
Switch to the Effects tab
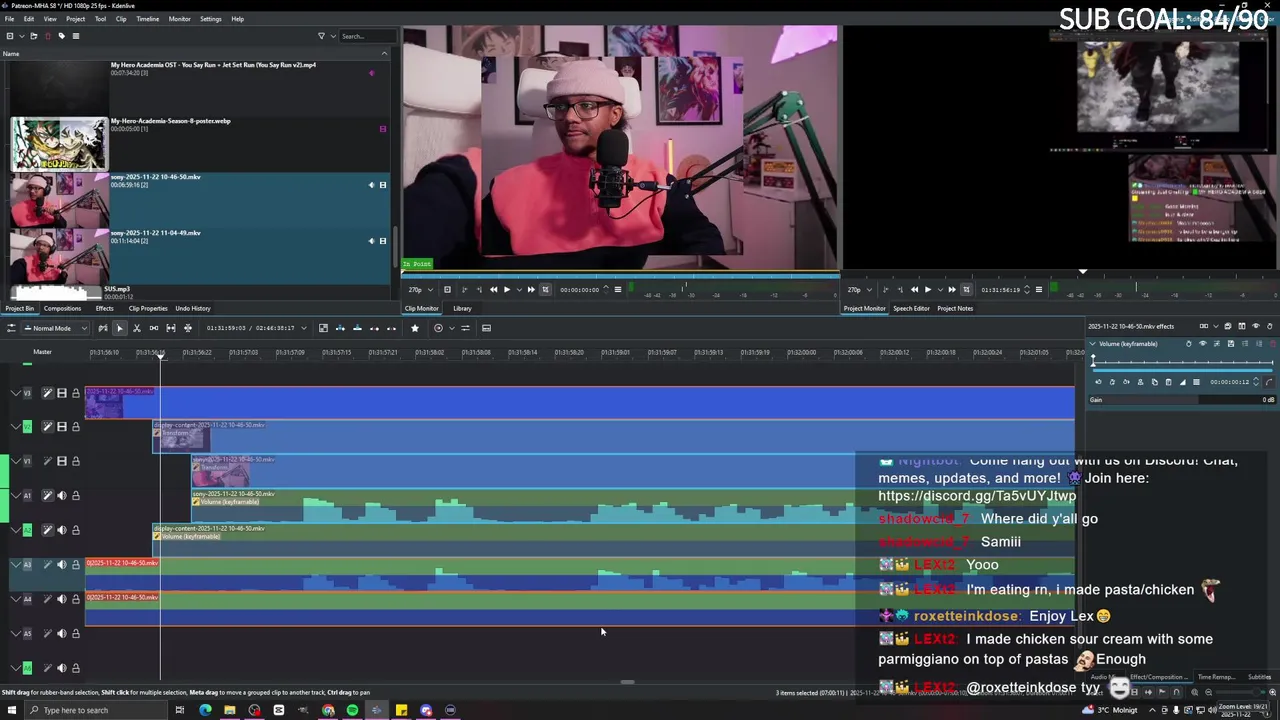click(x=104, y=308)
